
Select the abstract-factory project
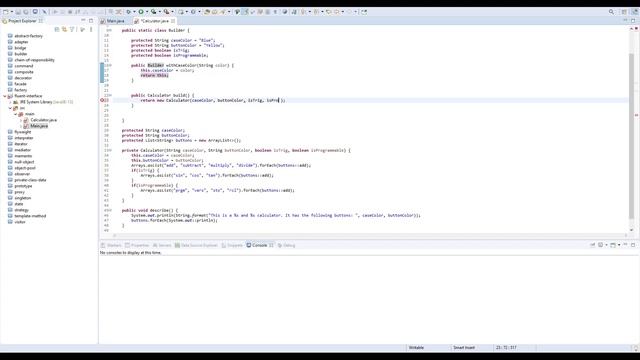pyautogui.click(x=29, y=36)
